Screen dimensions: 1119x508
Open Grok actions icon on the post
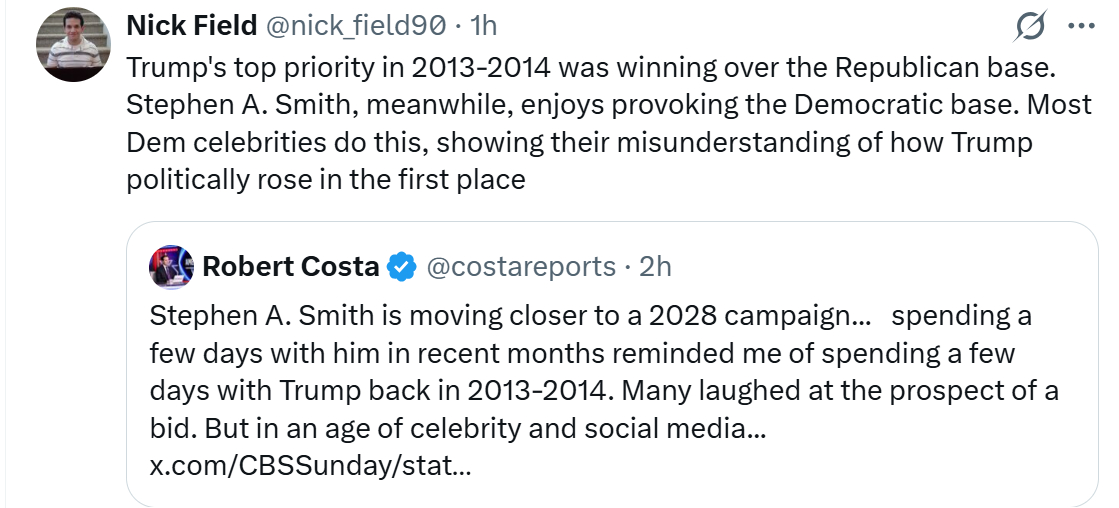tap(1030, 27)
